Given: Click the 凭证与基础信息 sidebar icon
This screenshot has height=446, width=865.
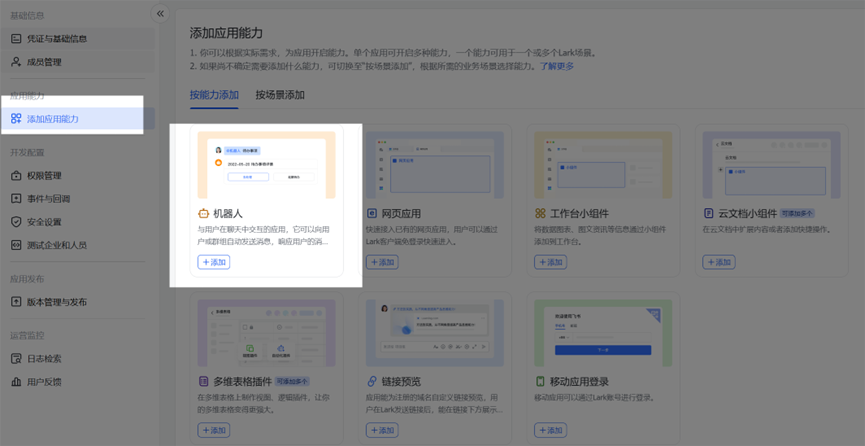Looking at the screenshot, I should 16,39.
